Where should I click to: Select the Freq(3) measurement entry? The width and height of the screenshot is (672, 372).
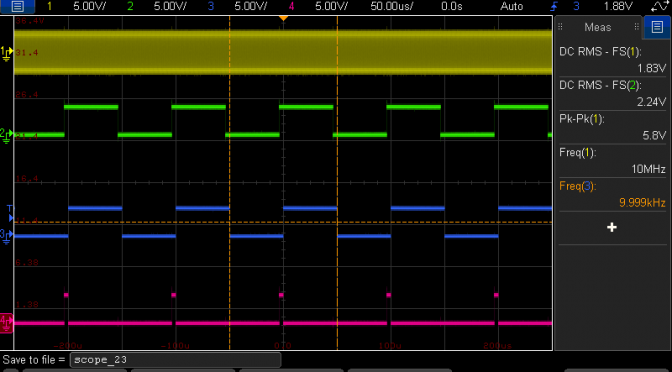pos(612,195)
